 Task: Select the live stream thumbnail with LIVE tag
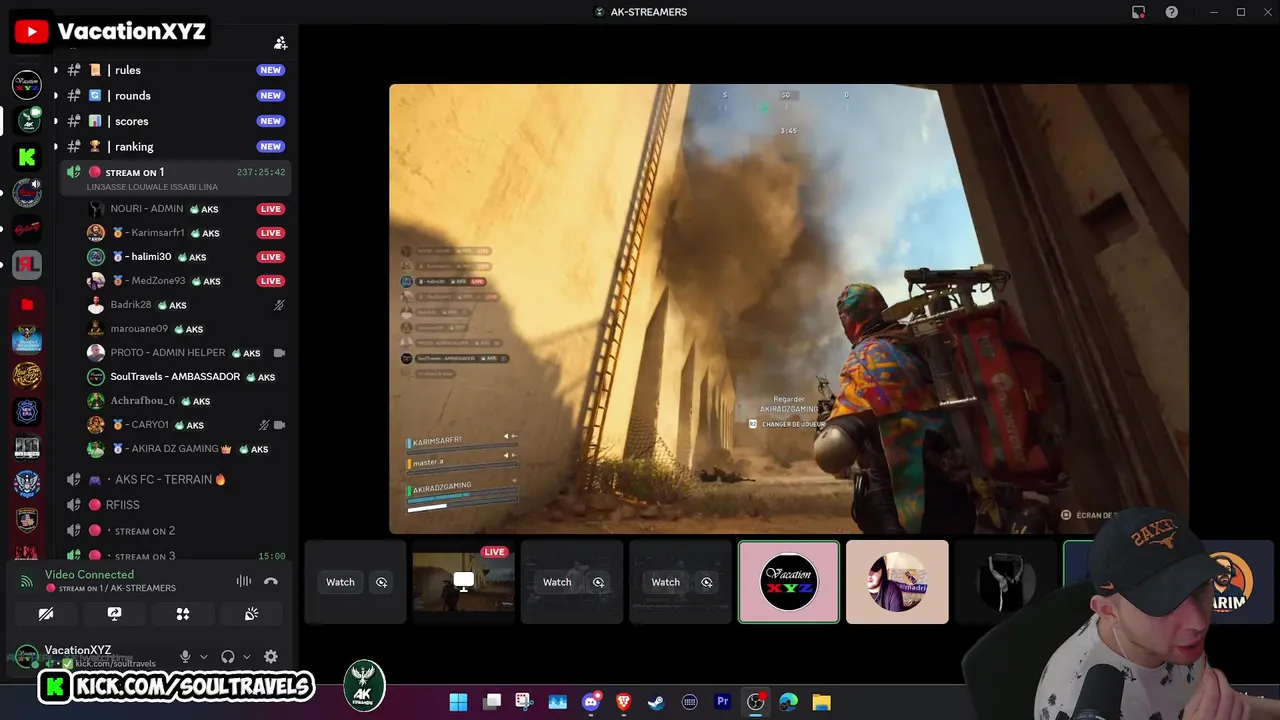click(463, 582)
